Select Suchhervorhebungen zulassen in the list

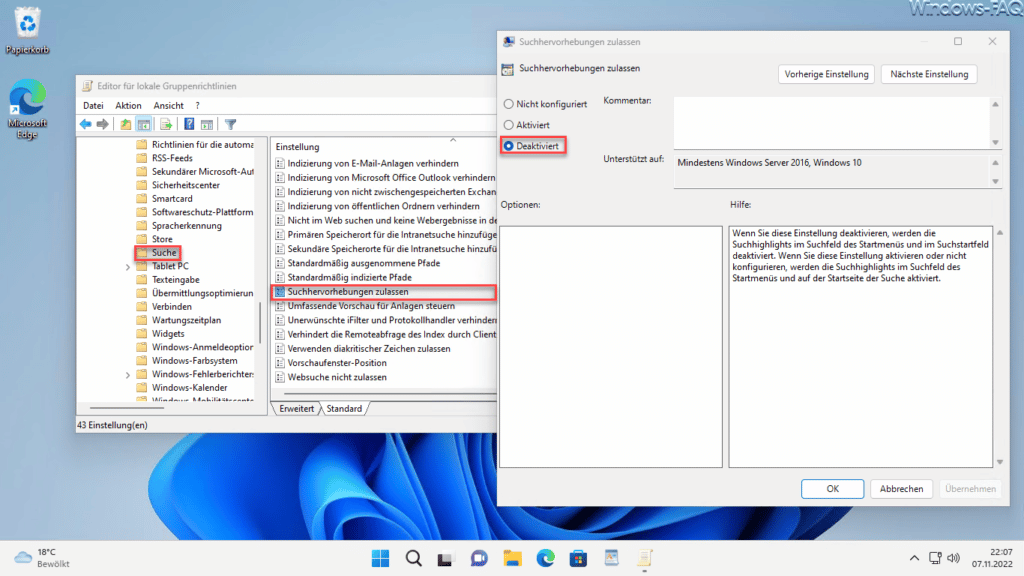point(384,292)
